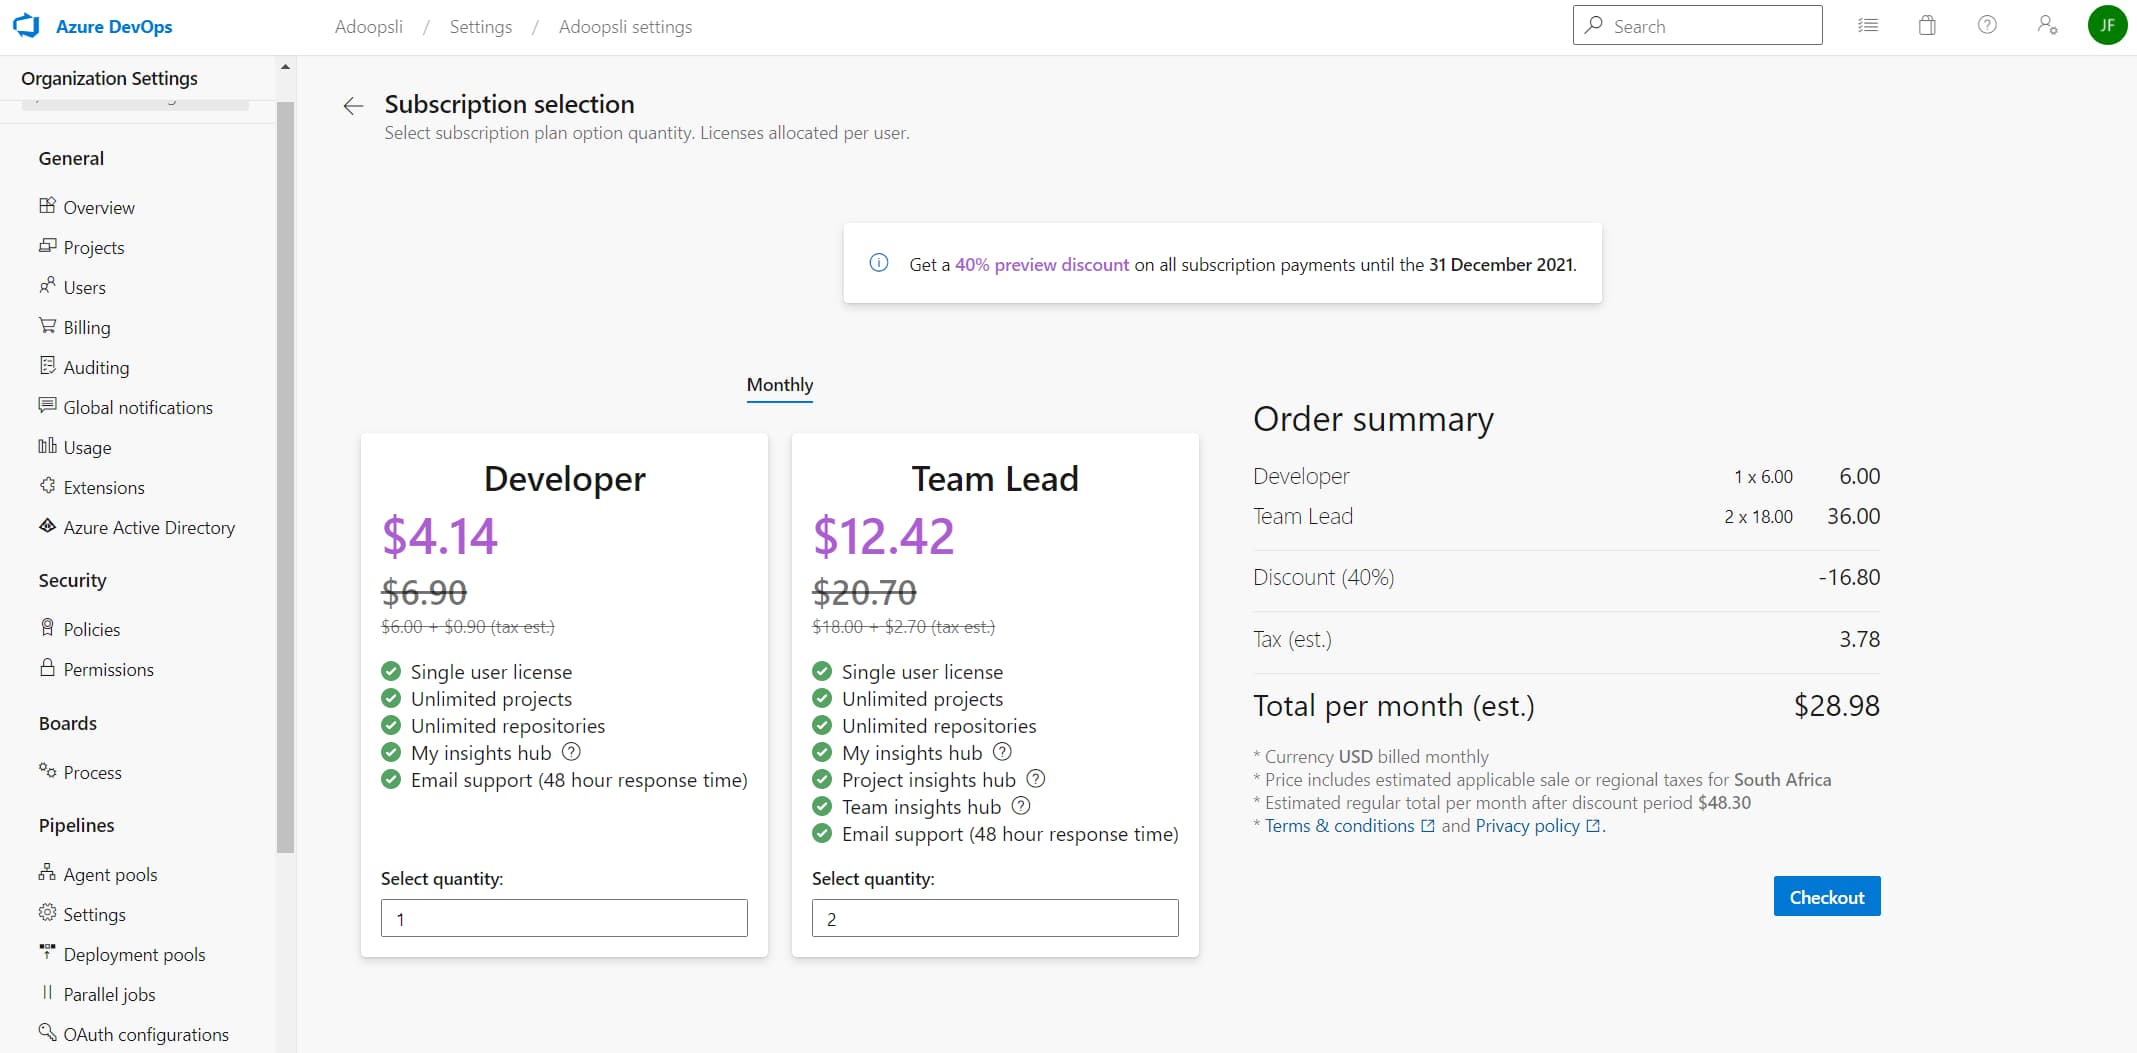
Task: Click the Organization Settings heading
Action: coord(109,78)
